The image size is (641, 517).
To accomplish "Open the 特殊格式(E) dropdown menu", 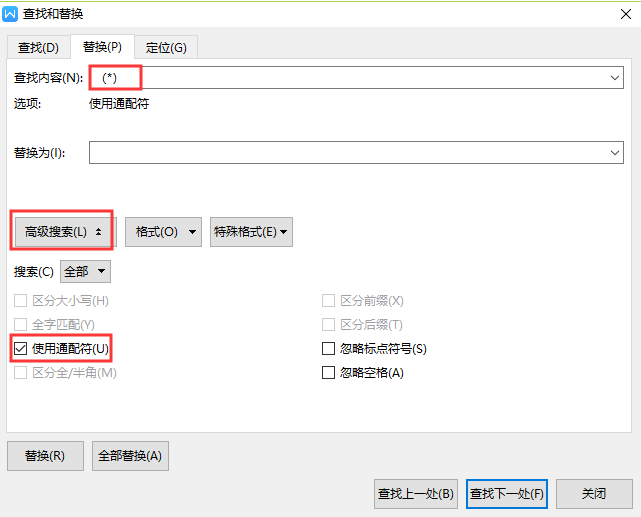I will tap(251, 232).
